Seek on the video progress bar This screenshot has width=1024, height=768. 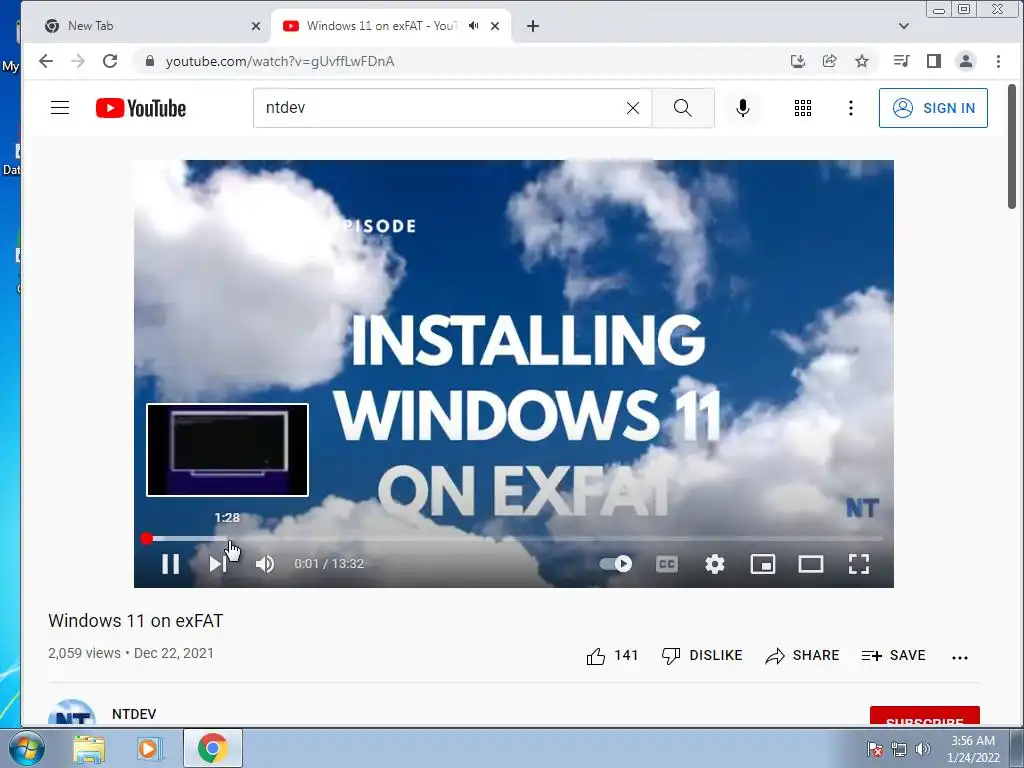513,539
